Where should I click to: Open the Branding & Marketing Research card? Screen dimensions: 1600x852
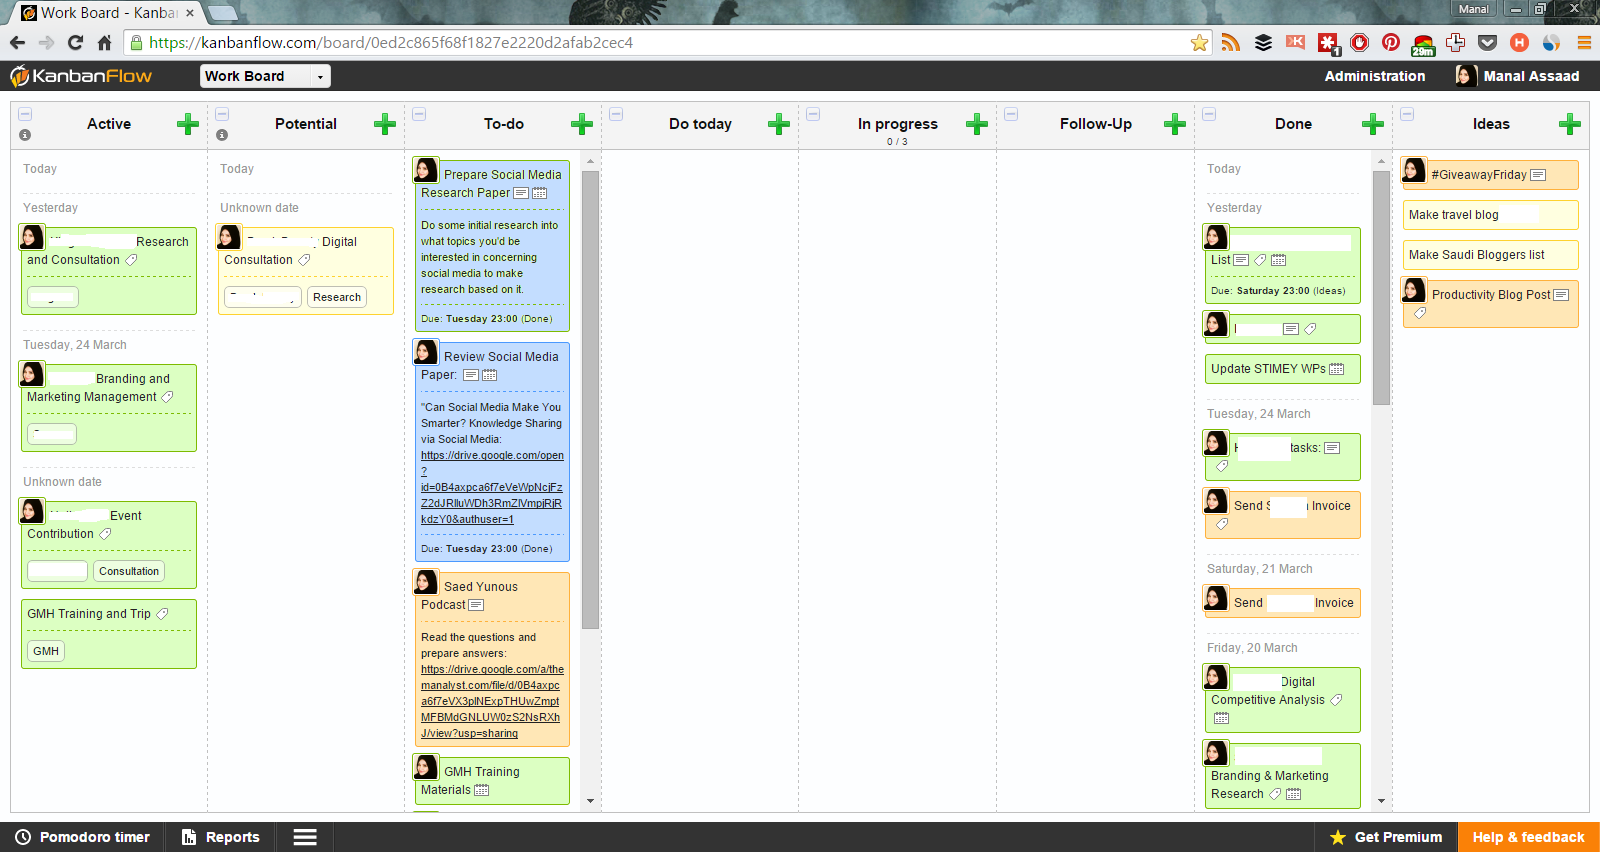[1282, 776]
